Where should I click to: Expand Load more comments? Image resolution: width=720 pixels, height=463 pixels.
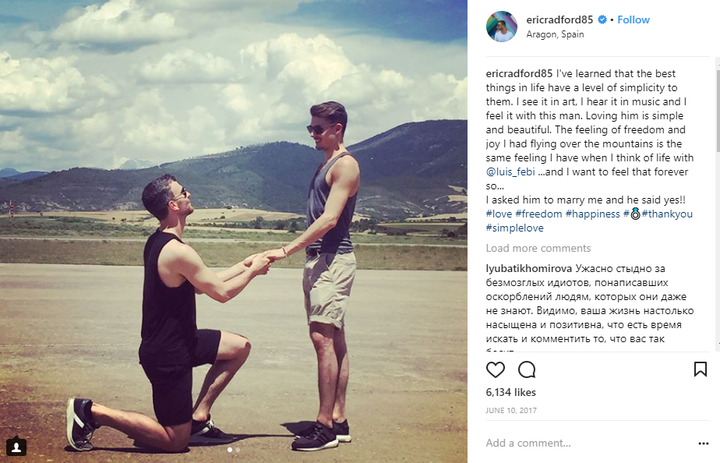coord(538,248)
